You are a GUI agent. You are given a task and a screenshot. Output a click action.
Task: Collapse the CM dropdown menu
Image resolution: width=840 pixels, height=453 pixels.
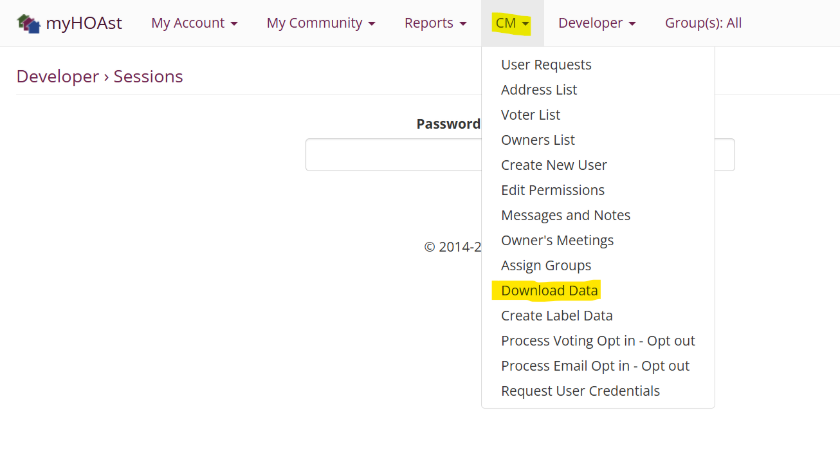[512, 23]
